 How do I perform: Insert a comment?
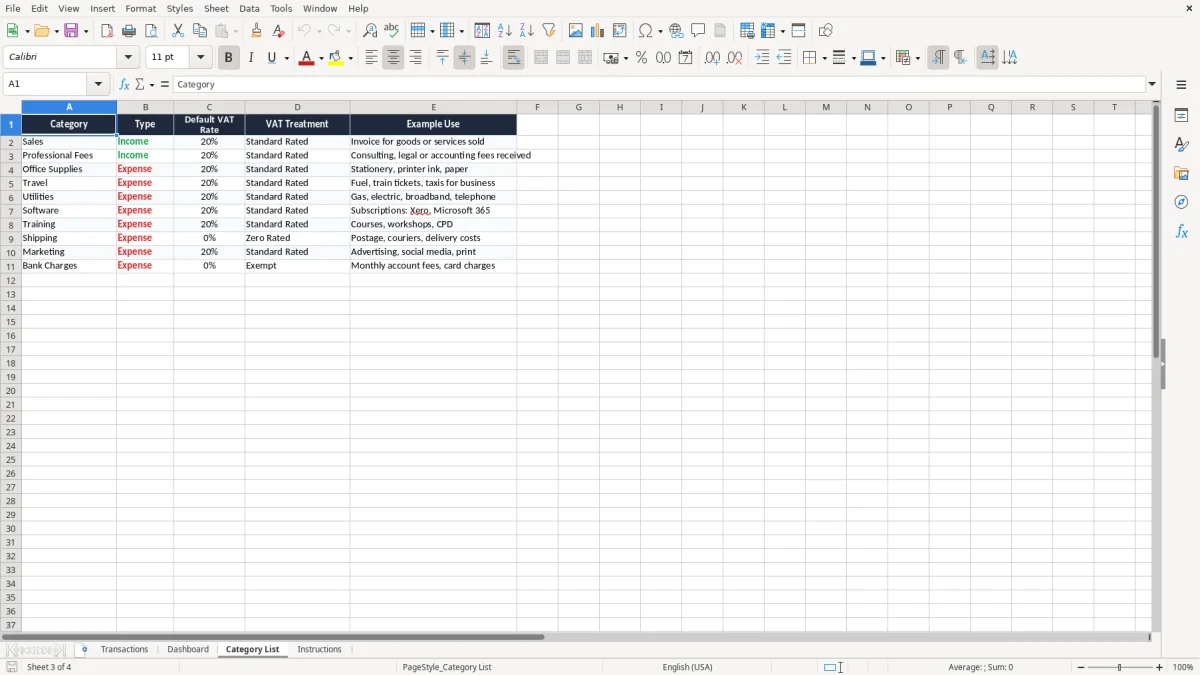pos(699,31)
